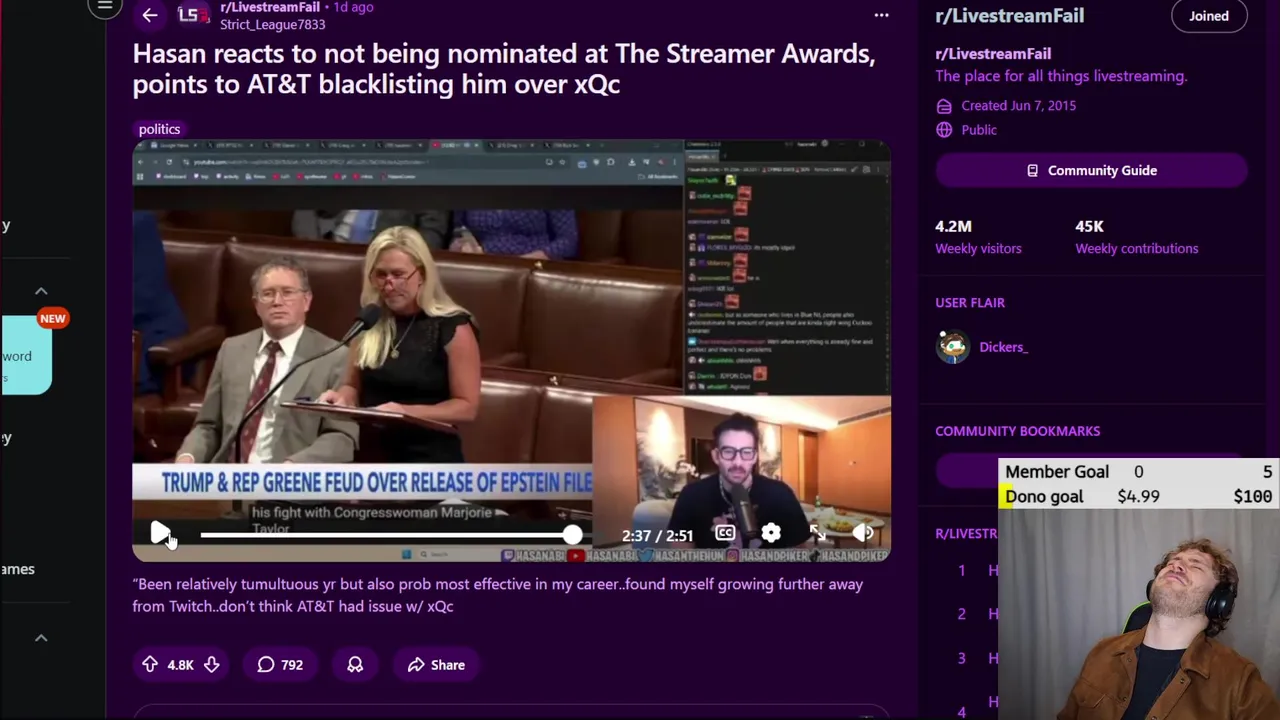Click the NEW badge card in the left sidebar
The height and width of the screenshot is (720, 1280).
tap(26, 355)
